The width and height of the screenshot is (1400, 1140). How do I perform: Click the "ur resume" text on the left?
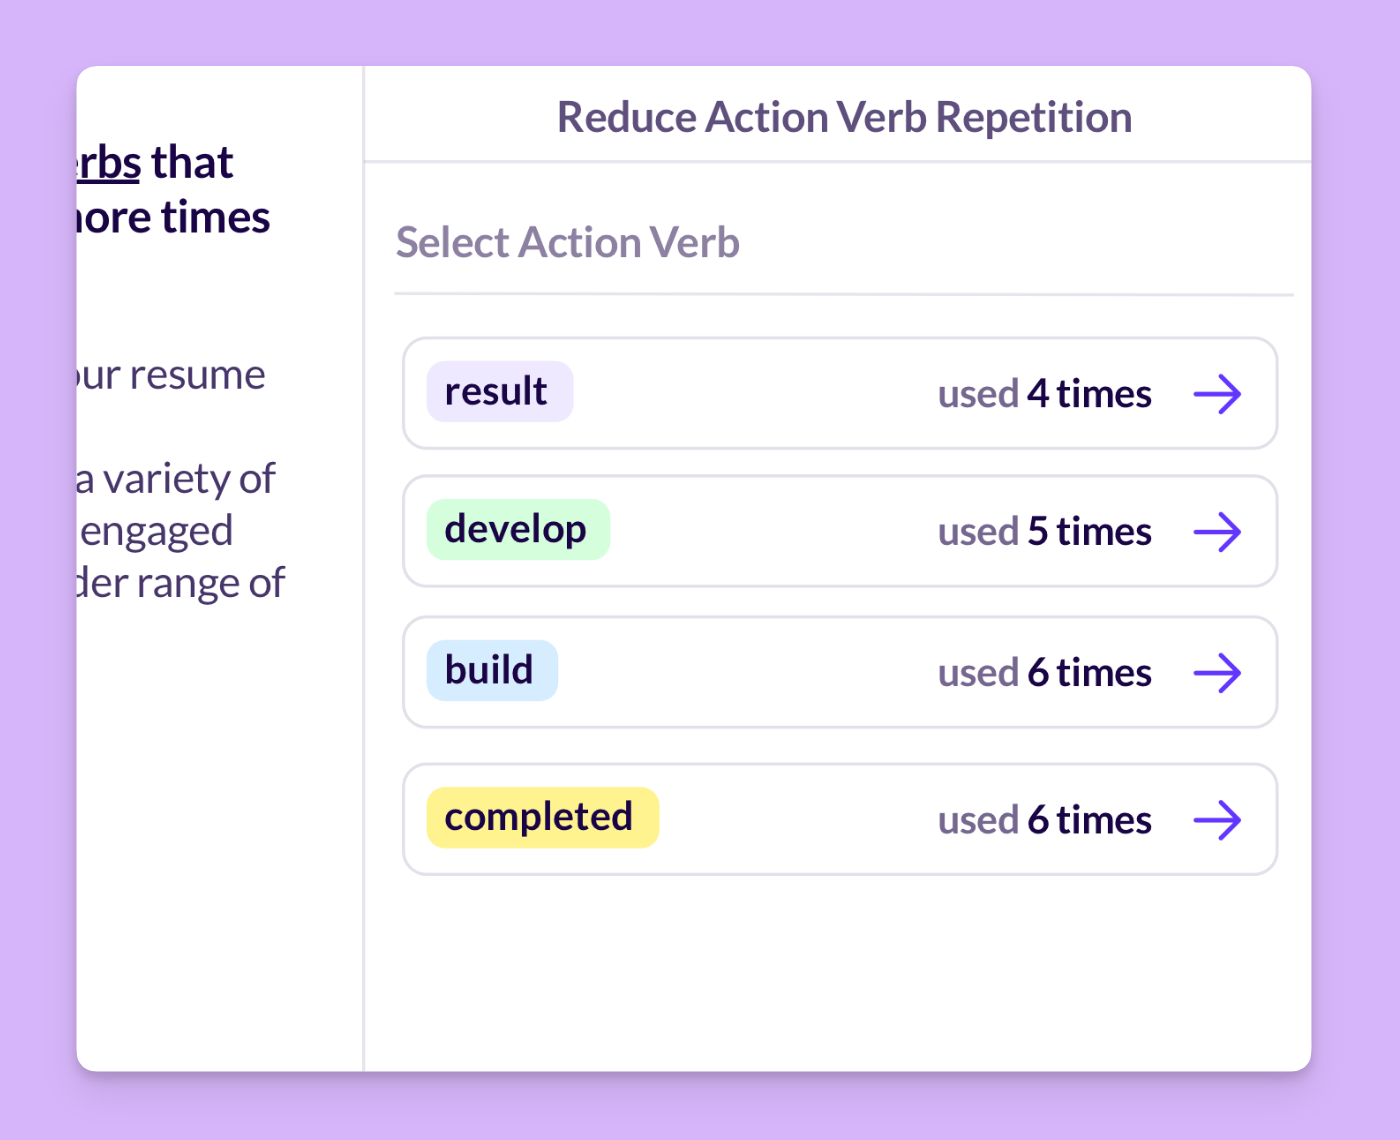pos(172,376)
